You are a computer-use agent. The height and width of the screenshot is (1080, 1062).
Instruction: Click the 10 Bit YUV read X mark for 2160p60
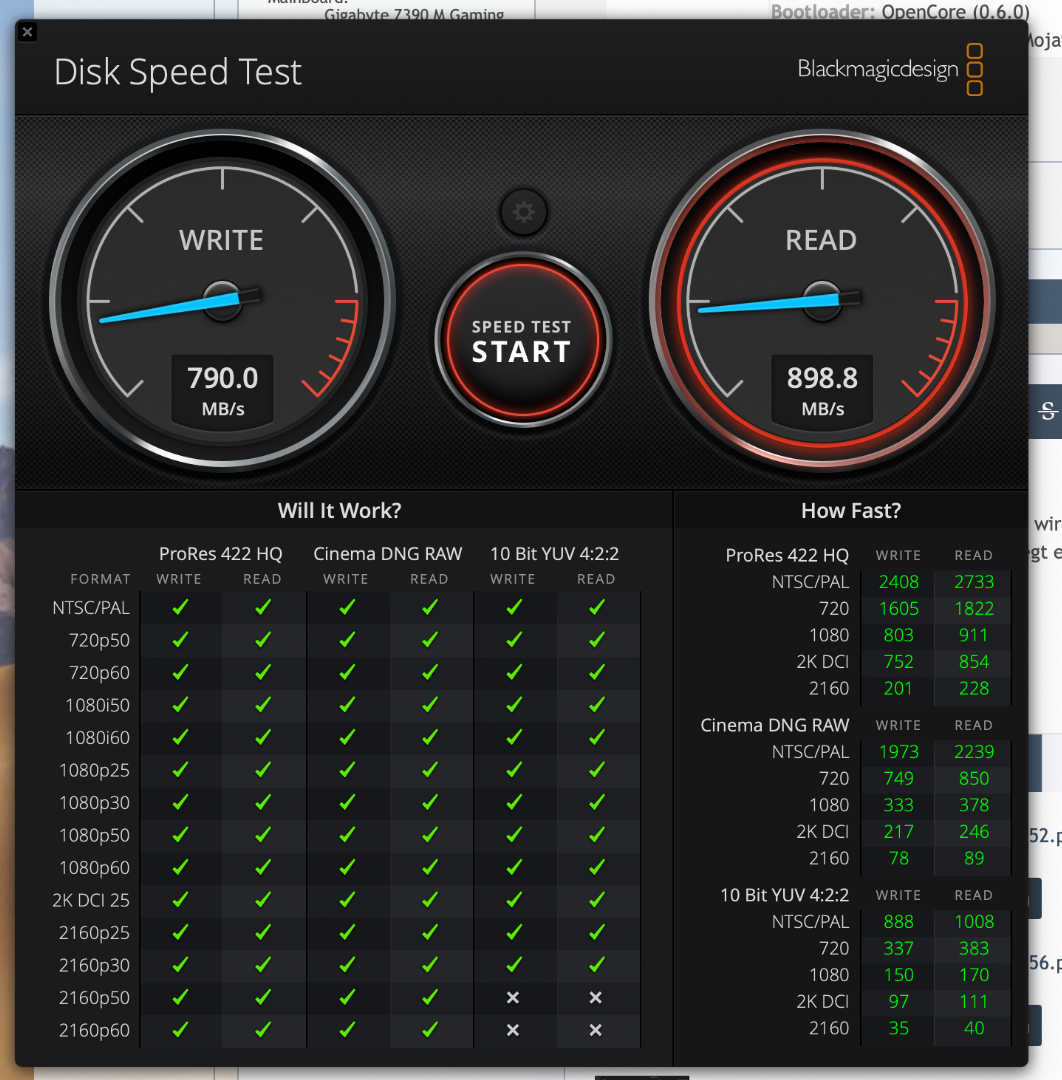pyautogui.click(x=596, y=1030)
